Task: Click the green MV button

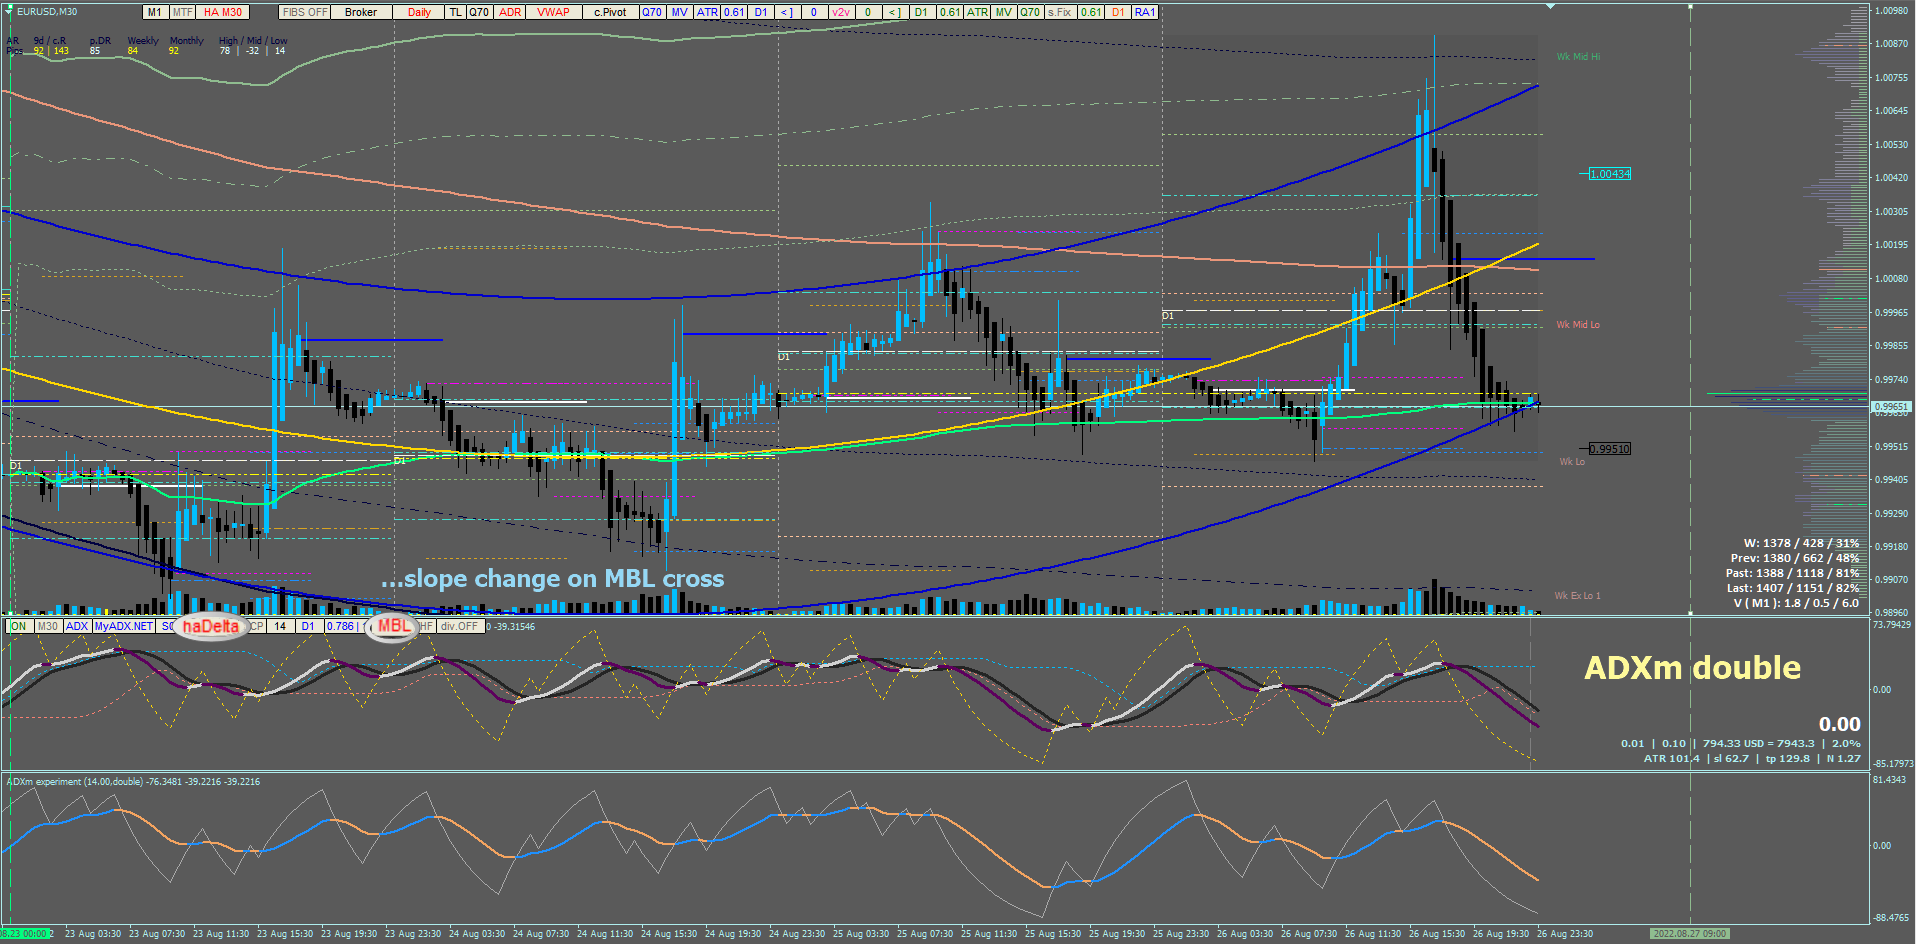Action: tap(1003, 12)
